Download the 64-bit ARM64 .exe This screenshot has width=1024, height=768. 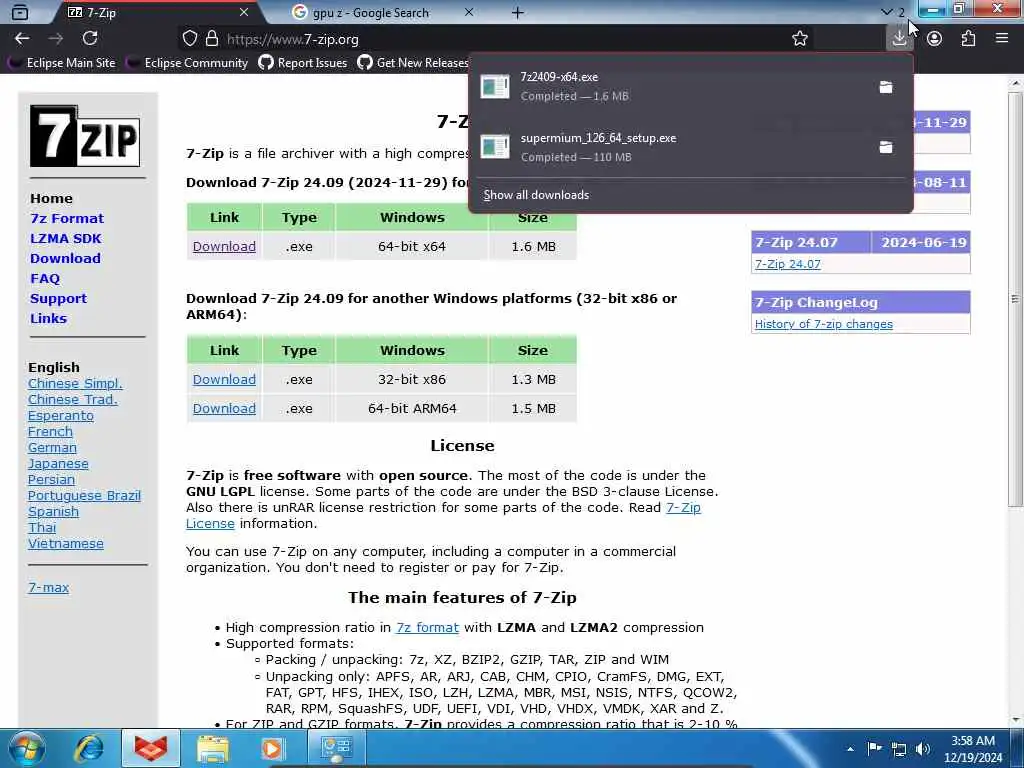click(224, 408)
